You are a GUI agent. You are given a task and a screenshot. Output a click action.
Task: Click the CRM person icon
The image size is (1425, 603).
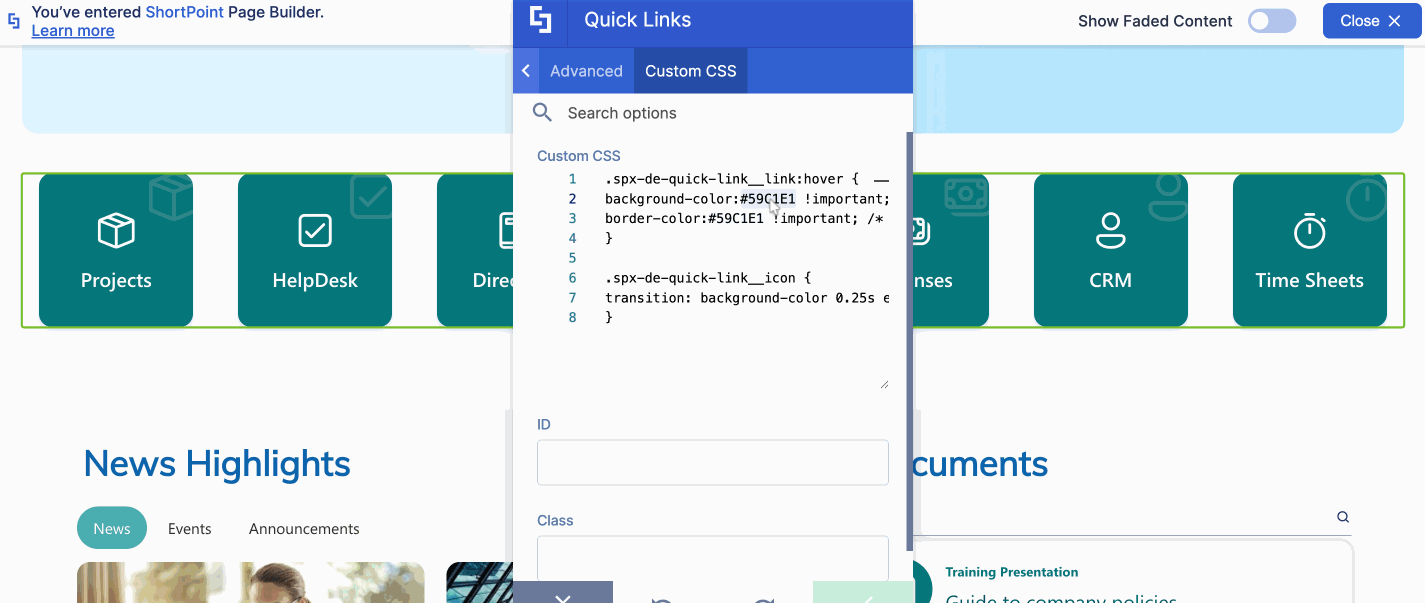(x=1110, y=230)
